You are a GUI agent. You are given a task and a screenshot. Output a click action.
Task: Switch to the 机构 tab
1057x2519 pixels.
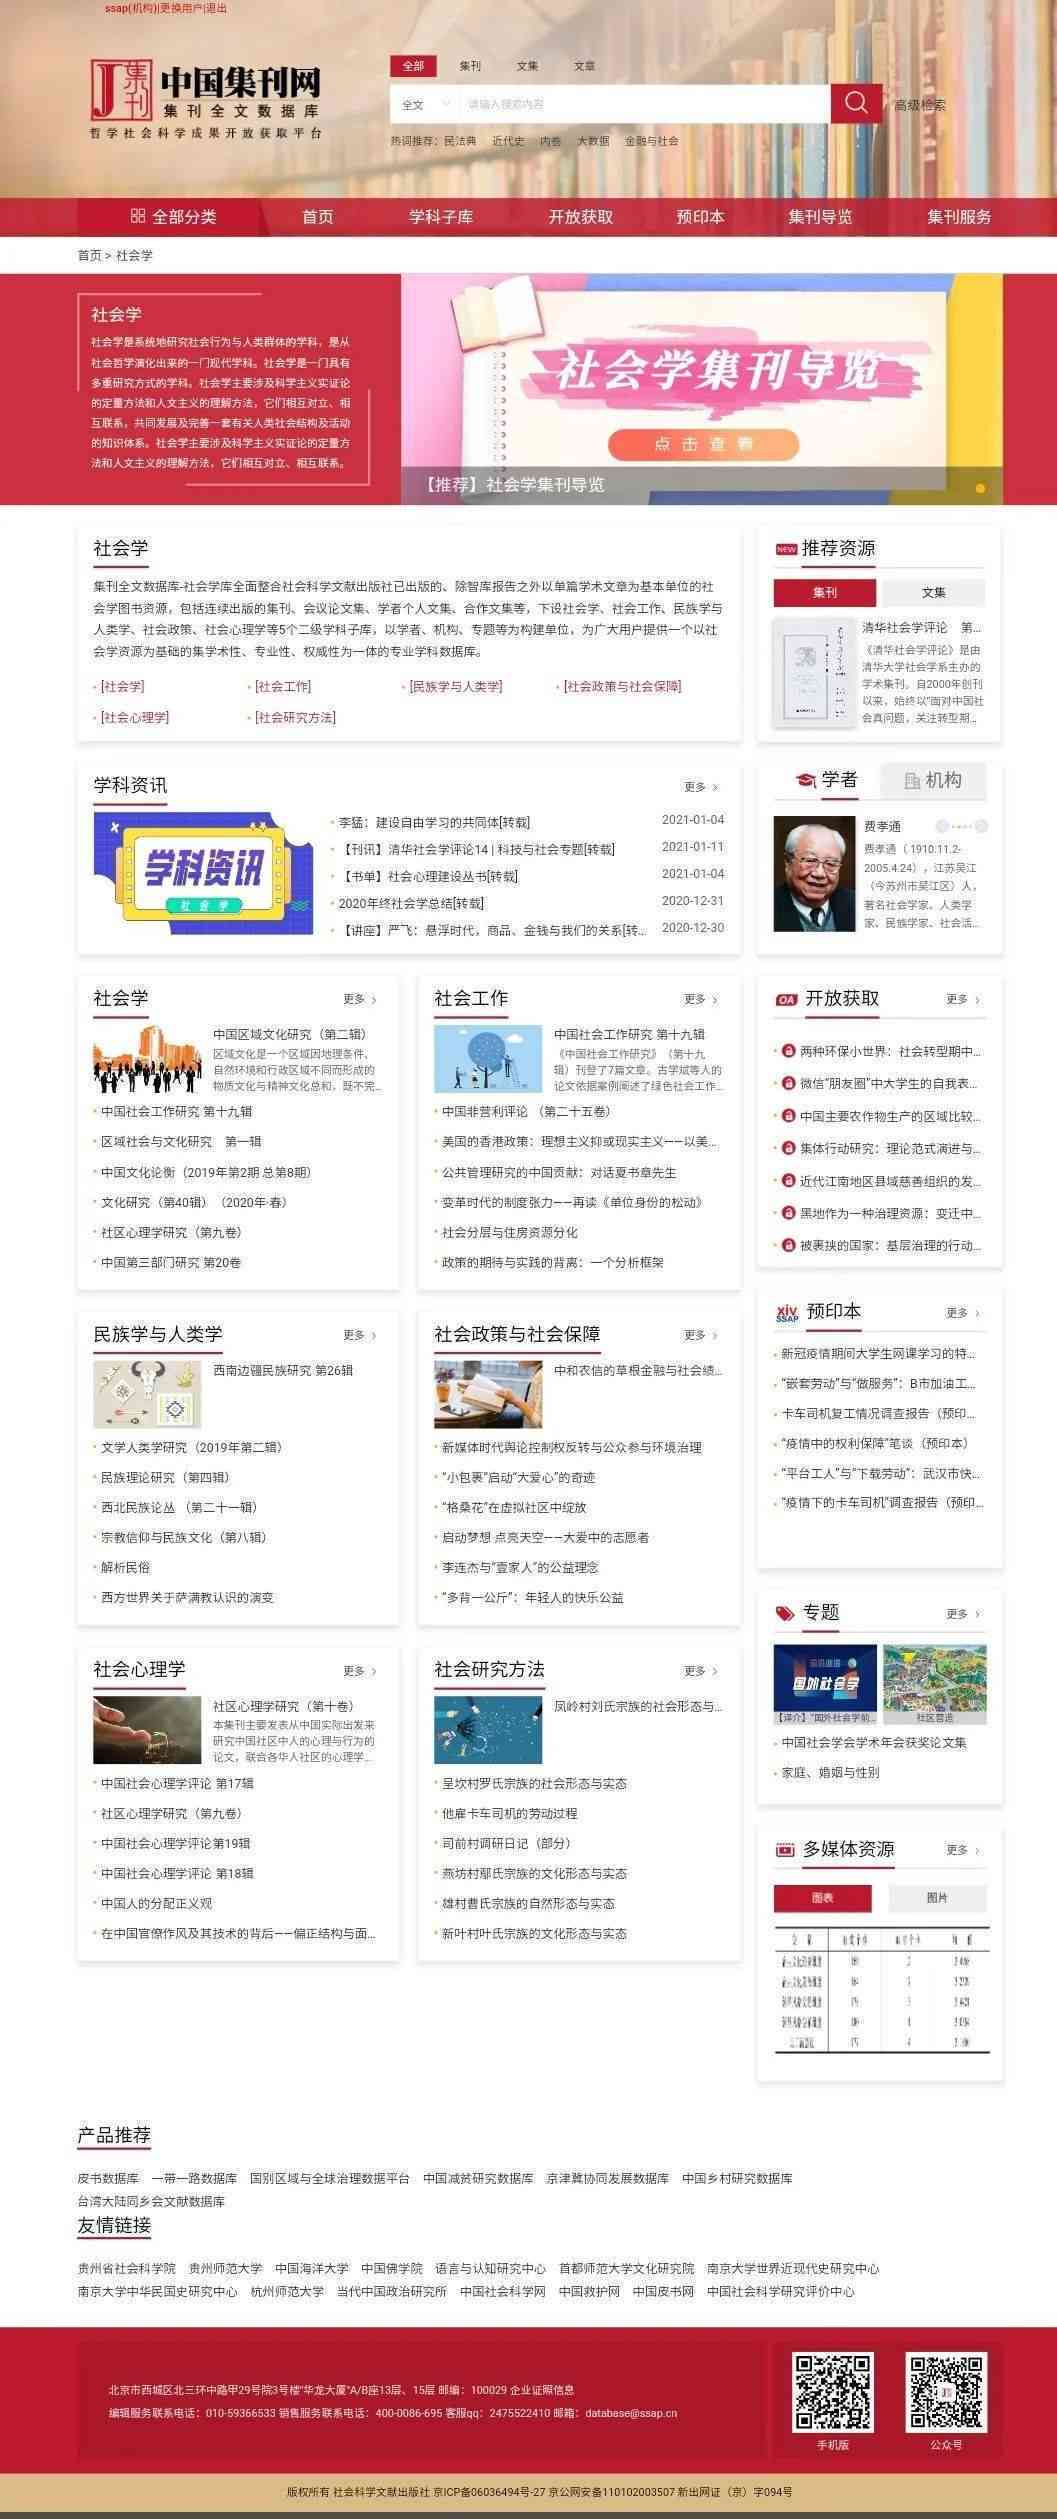[x=933, y=780]
